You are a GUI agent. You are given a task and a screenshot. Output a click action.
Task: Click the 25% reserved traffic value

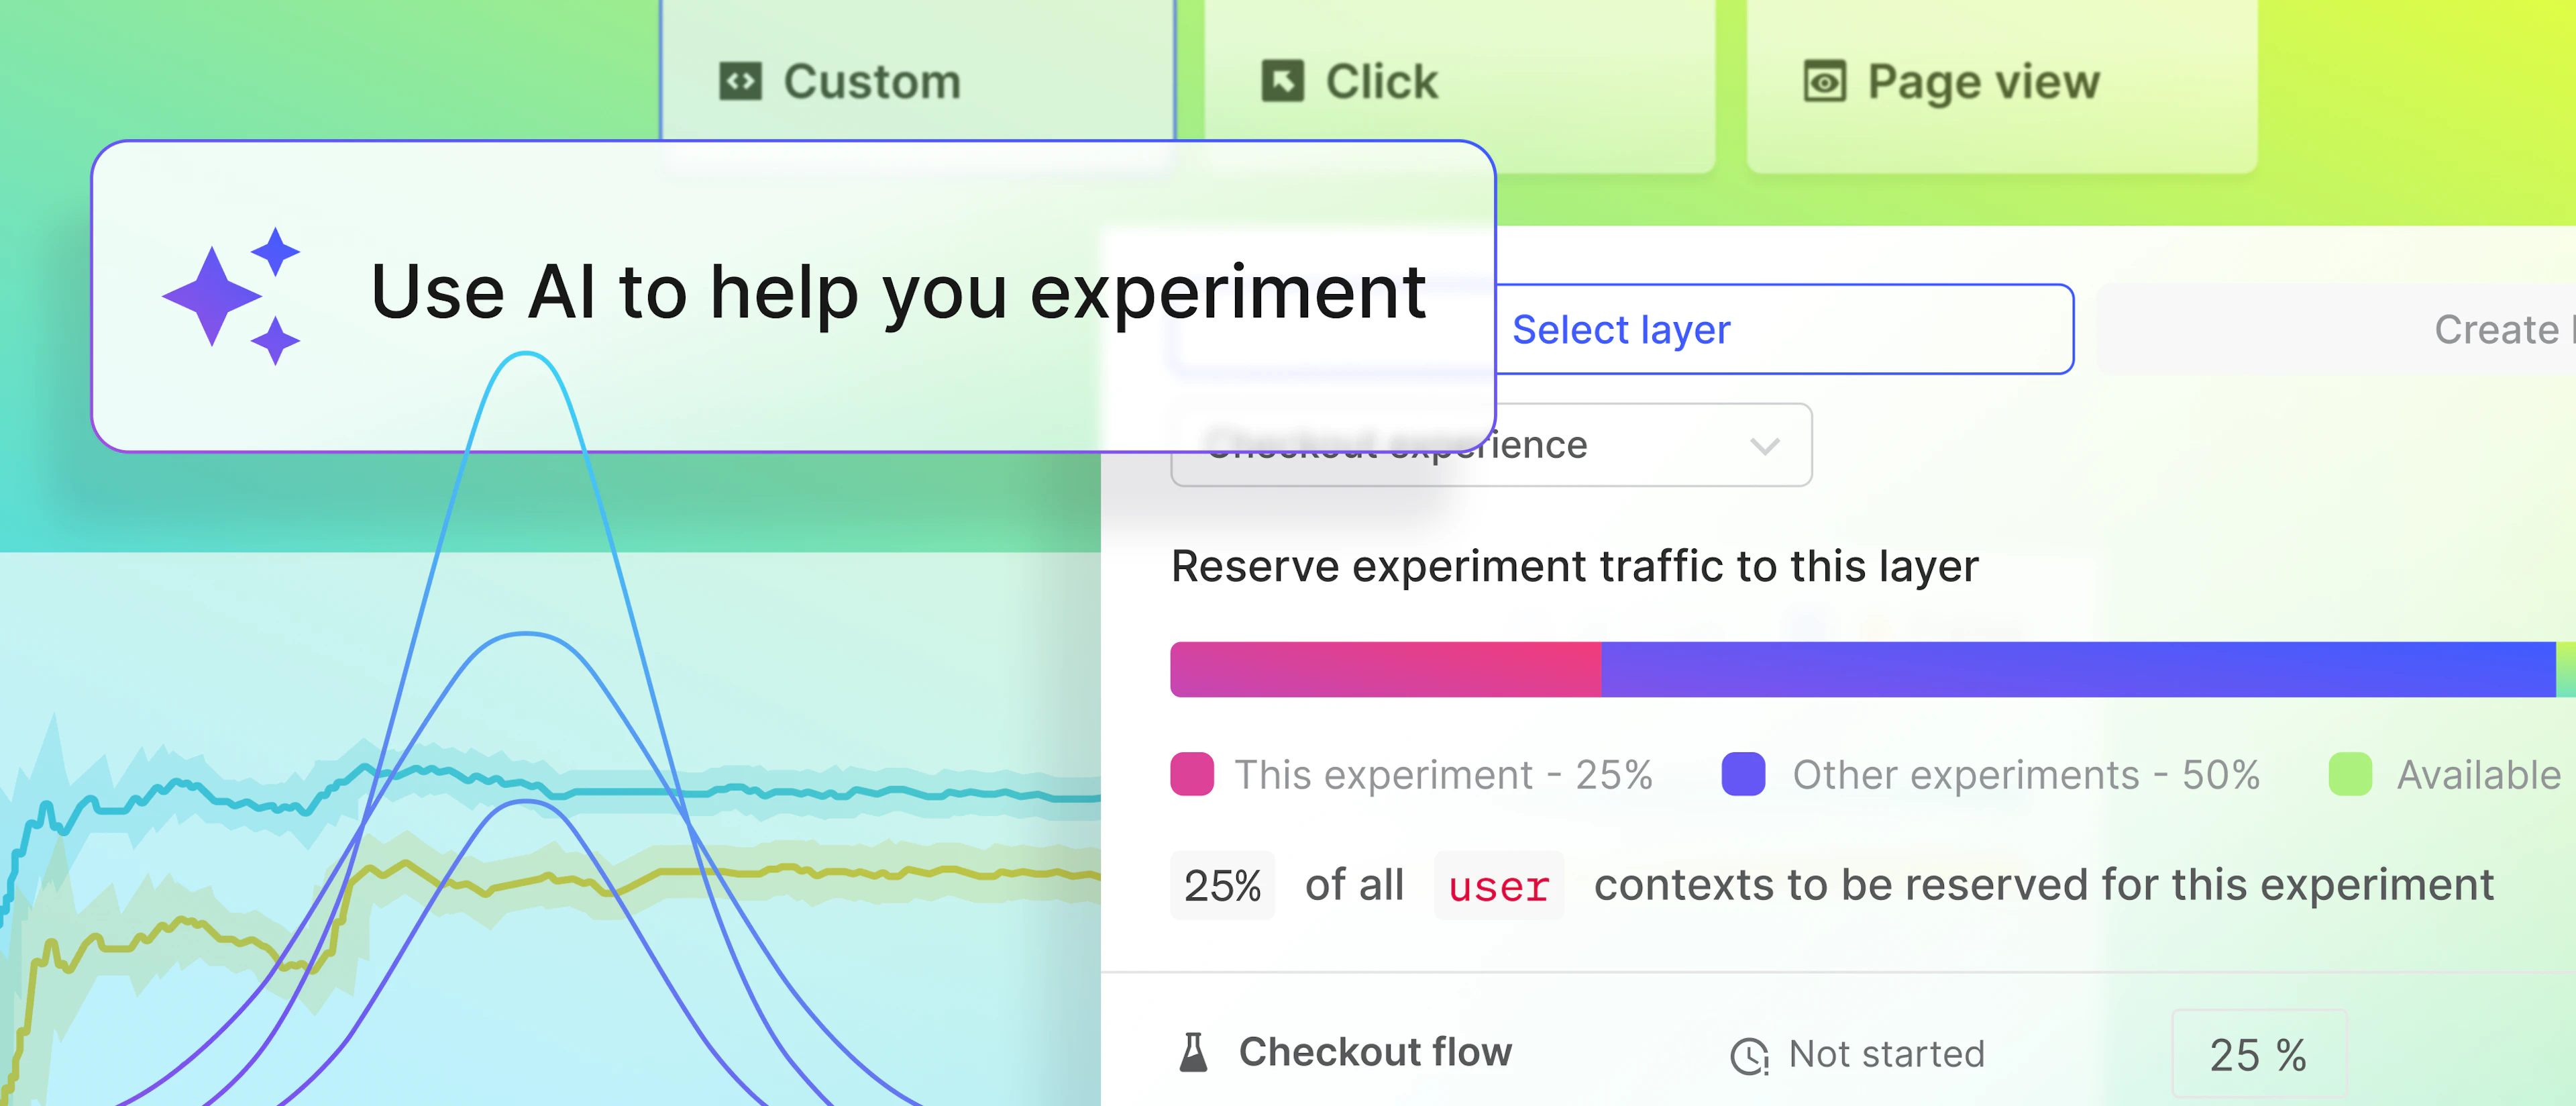click(1222, 884)
